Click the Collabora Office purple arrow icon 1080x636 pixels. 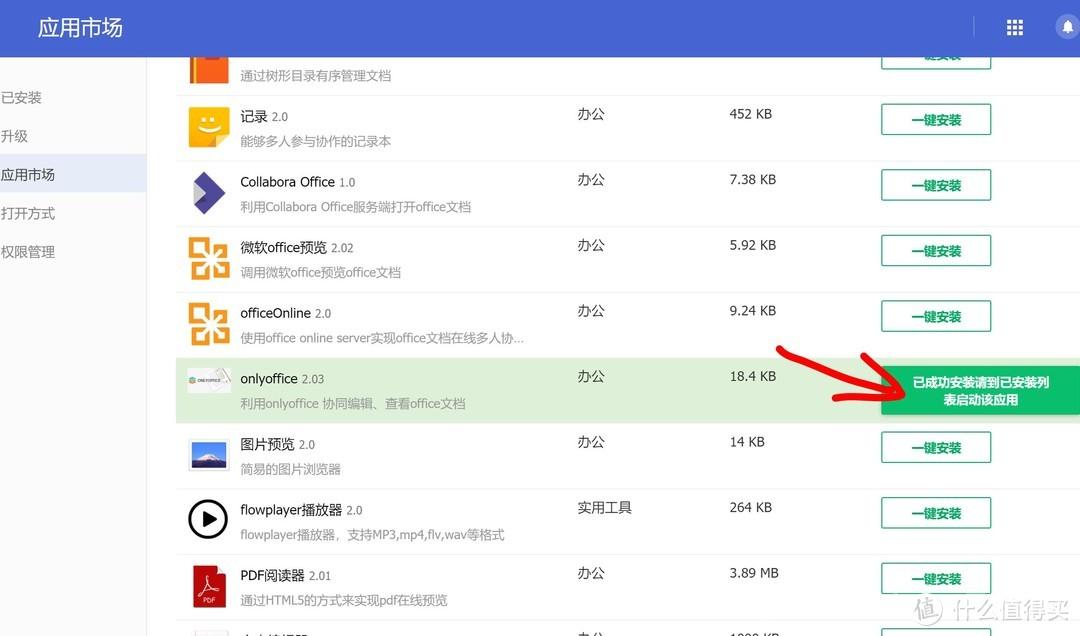(209, 193)
